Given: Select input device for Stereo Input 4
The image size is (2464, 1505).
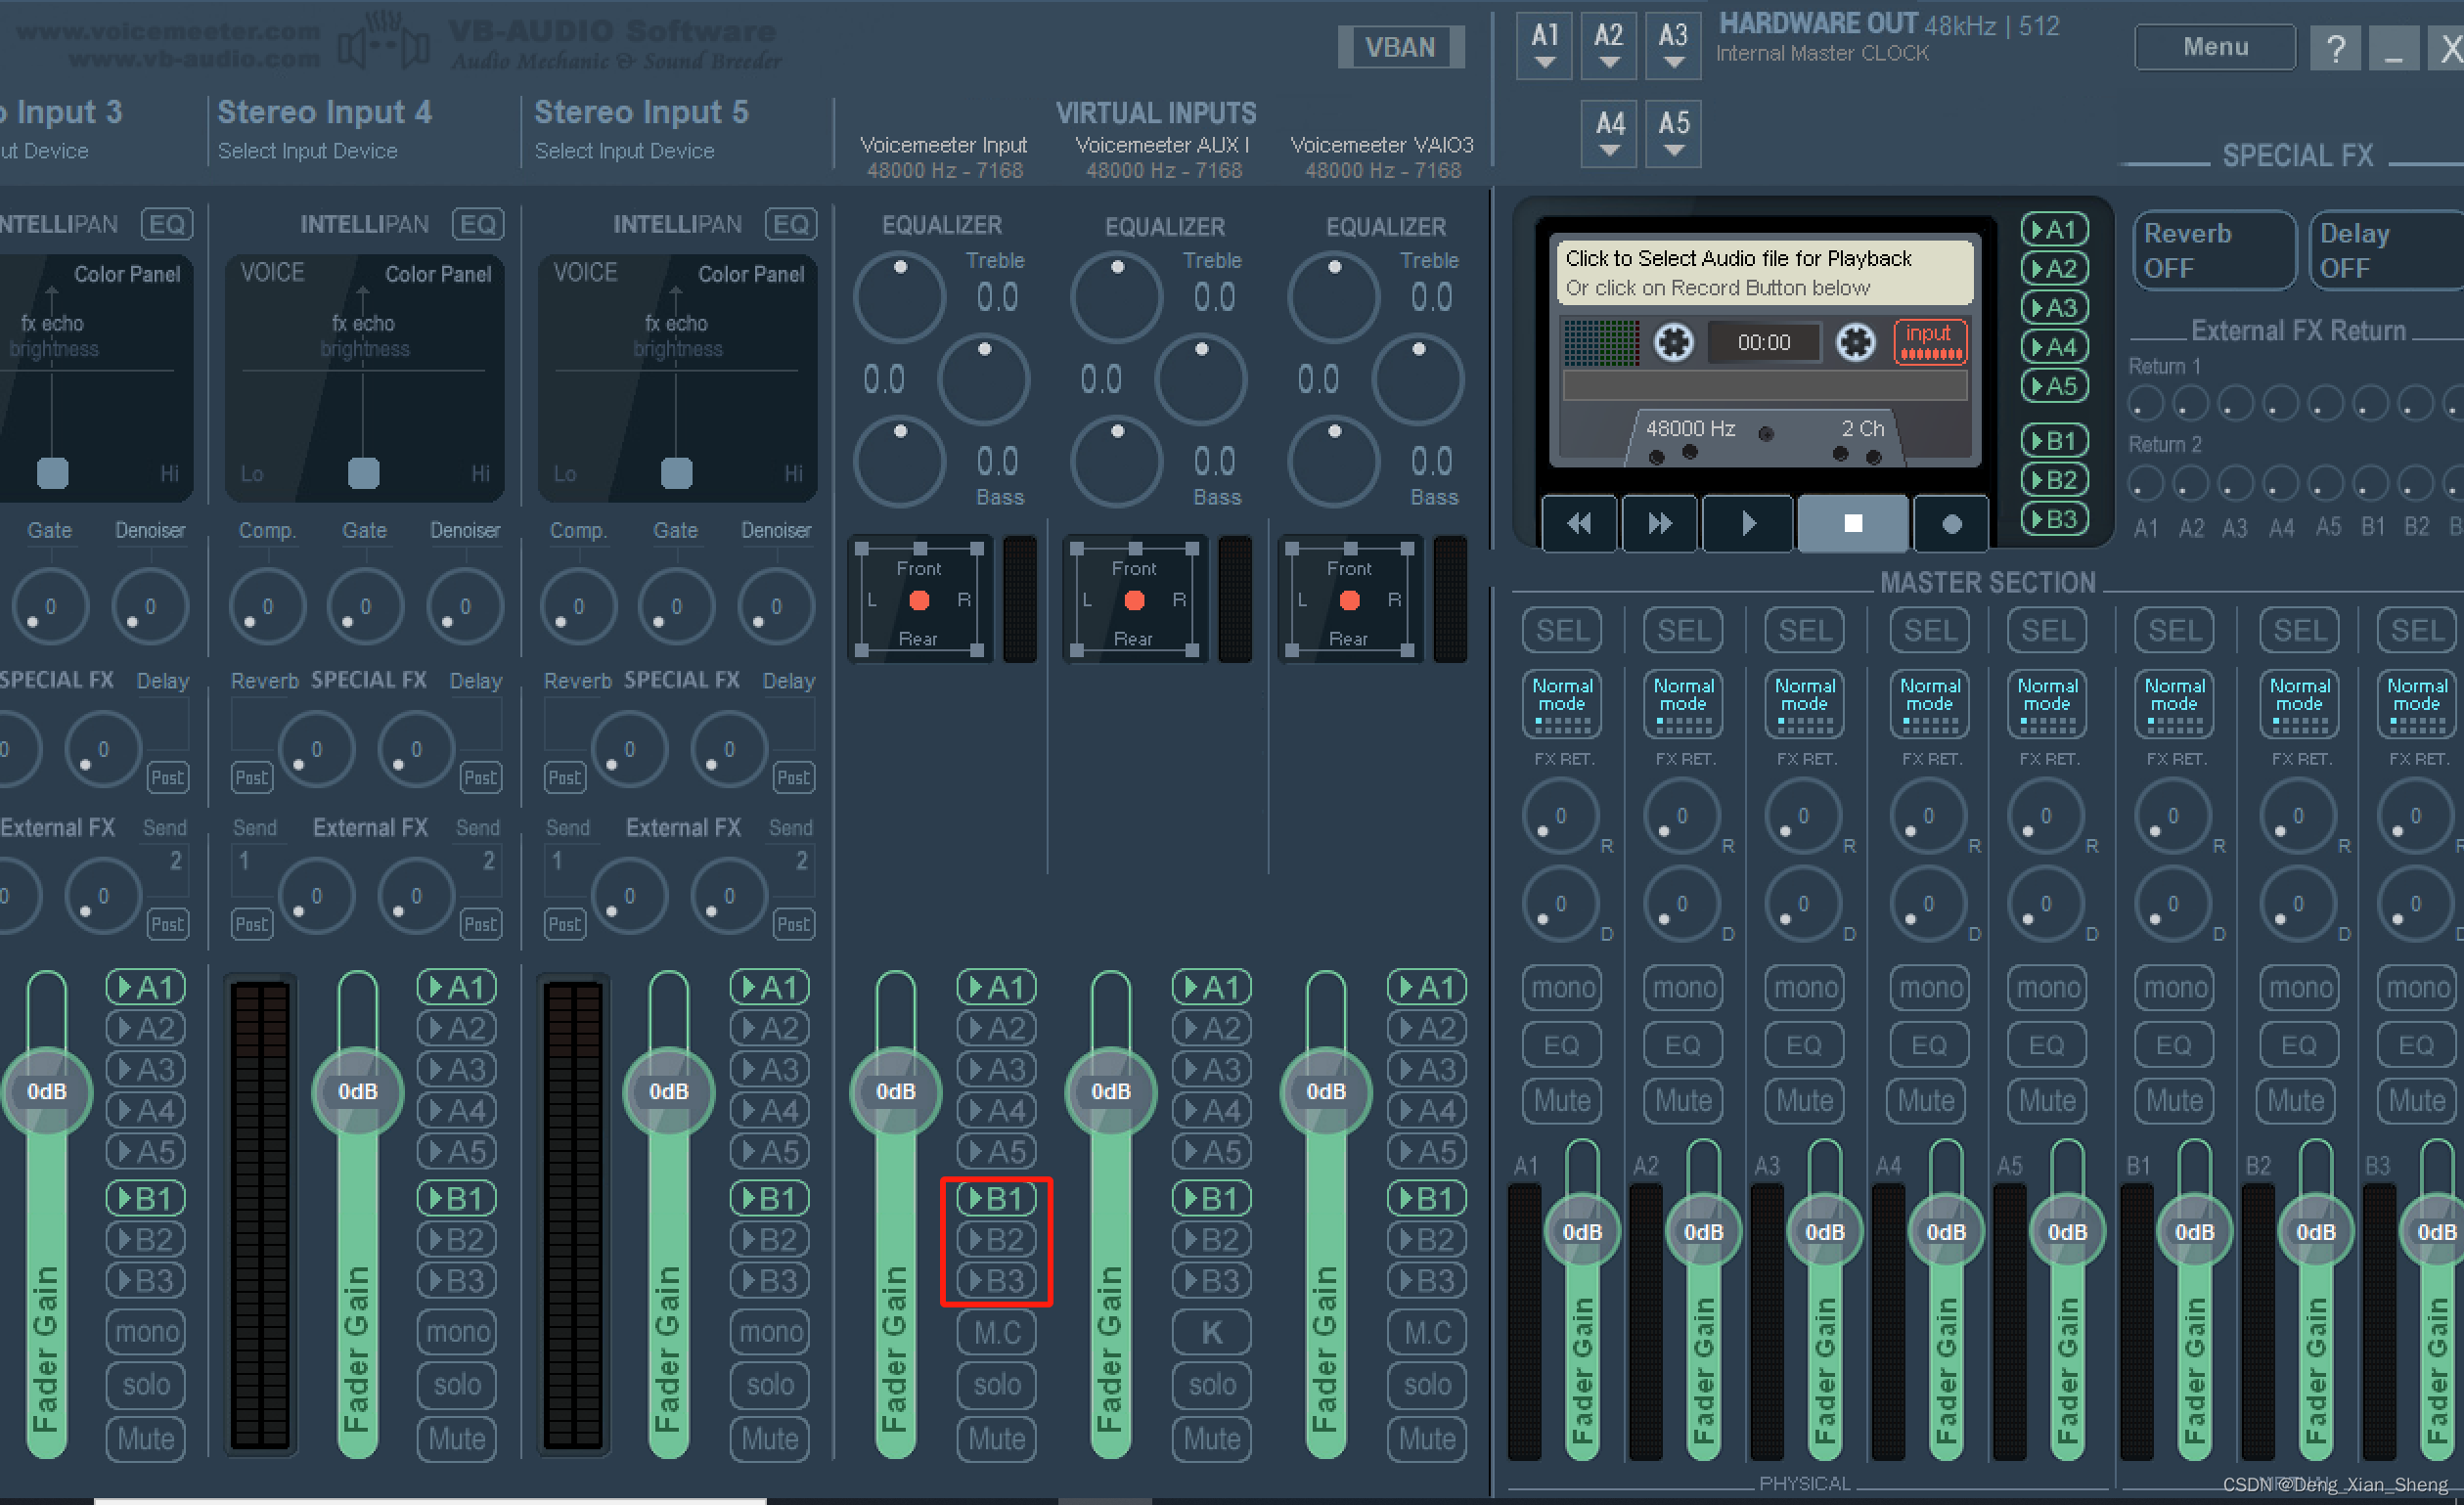Looking at the screenshot, I should click(x=307, y=151).
